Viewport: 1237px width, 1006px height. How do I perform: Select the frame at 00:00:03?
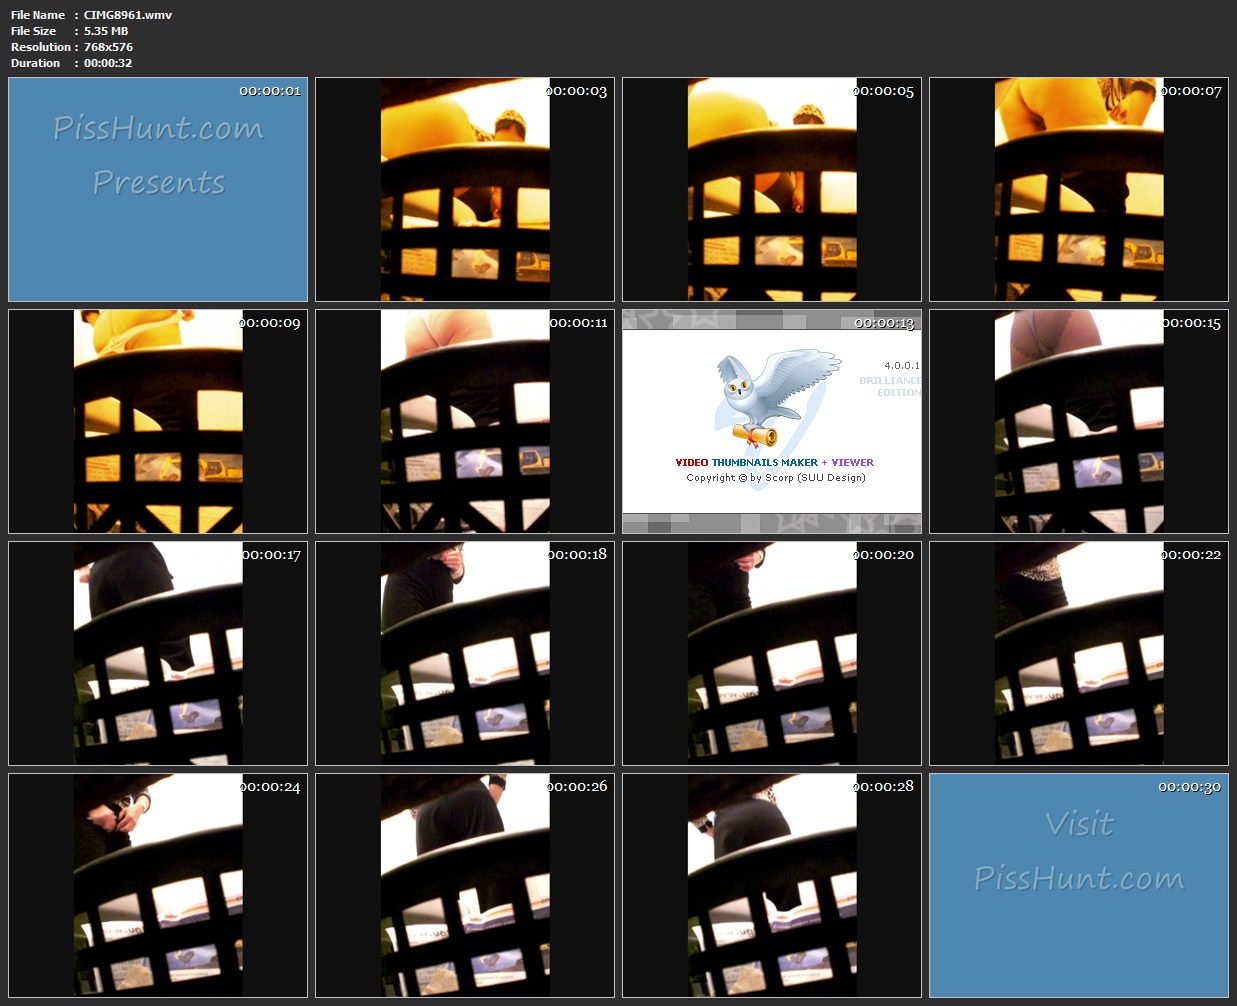point(465,190)
